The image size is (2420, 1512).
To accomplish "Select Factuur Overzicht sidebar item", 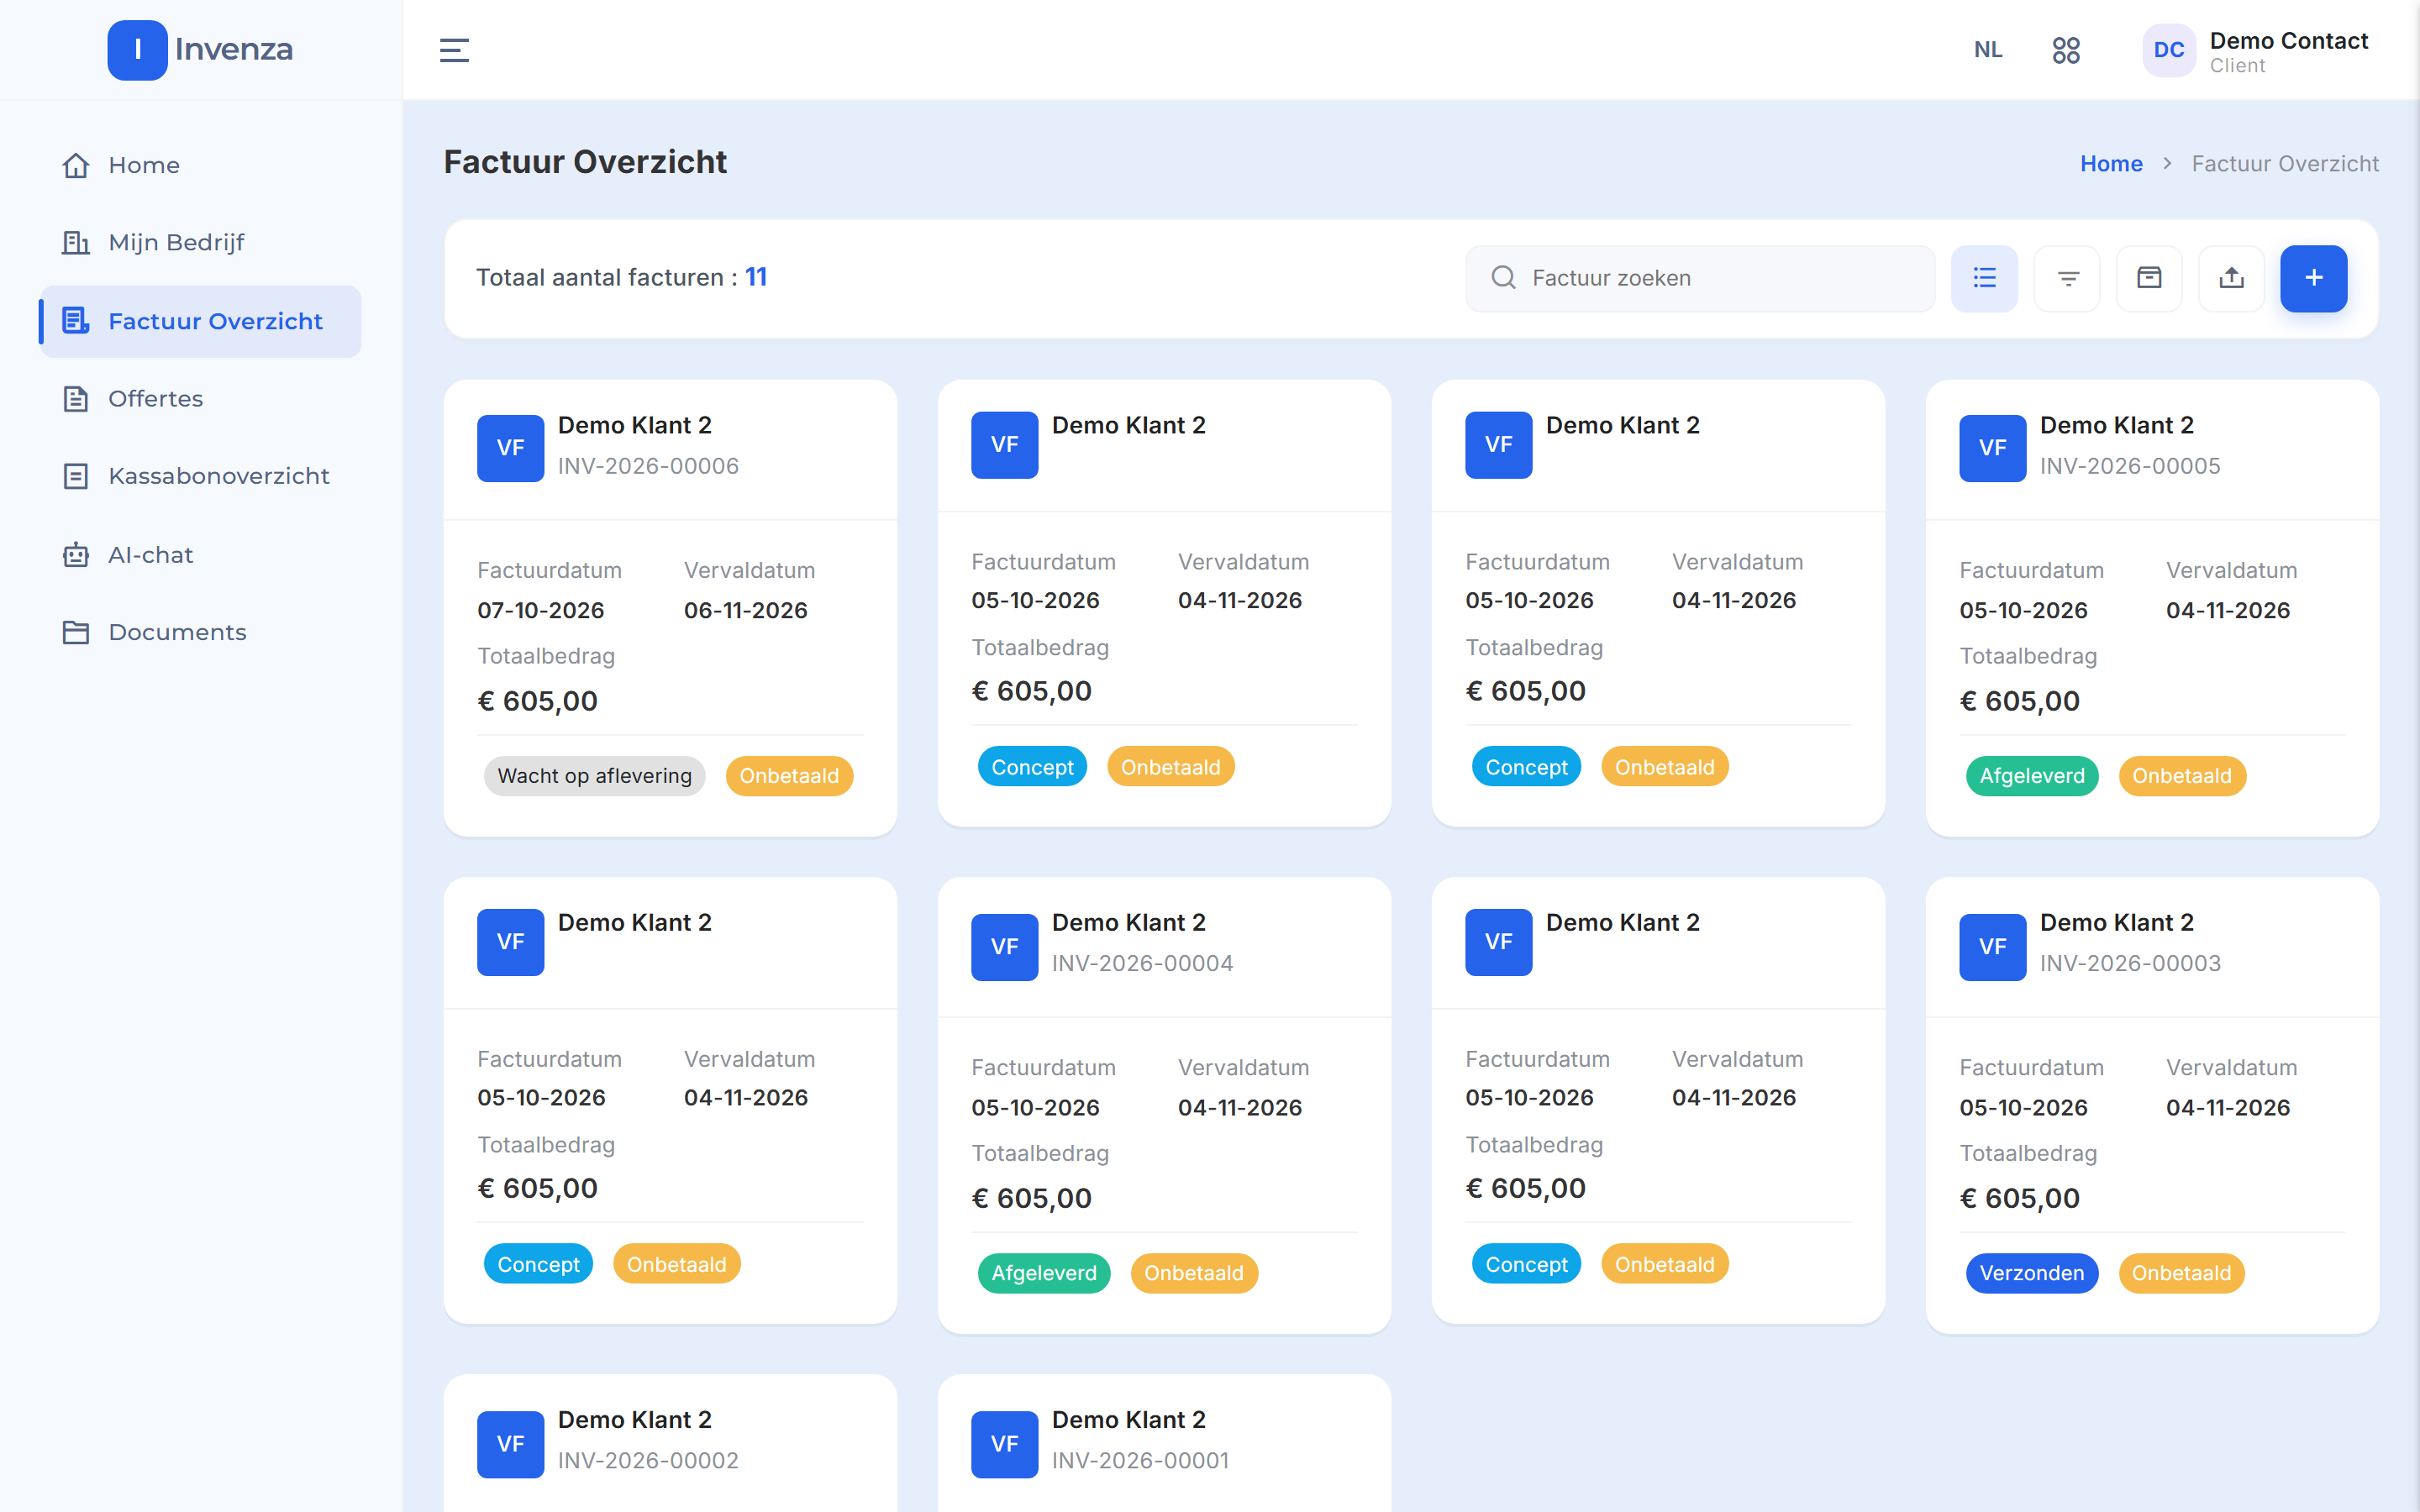I will click(200, 321).
